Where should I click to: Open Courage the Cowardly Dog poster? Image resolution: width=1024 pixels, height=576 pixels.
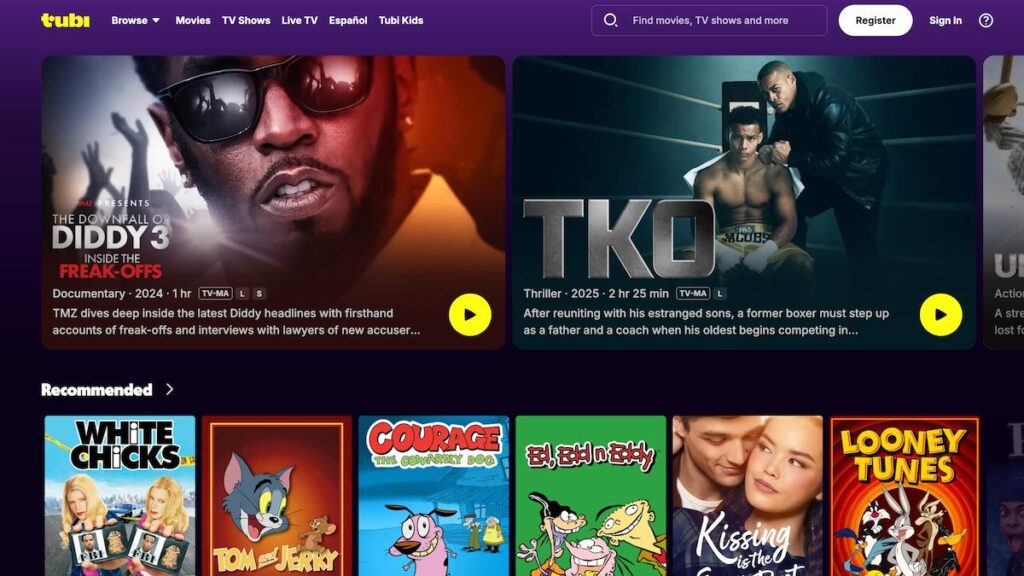click(x=434, y=496)
